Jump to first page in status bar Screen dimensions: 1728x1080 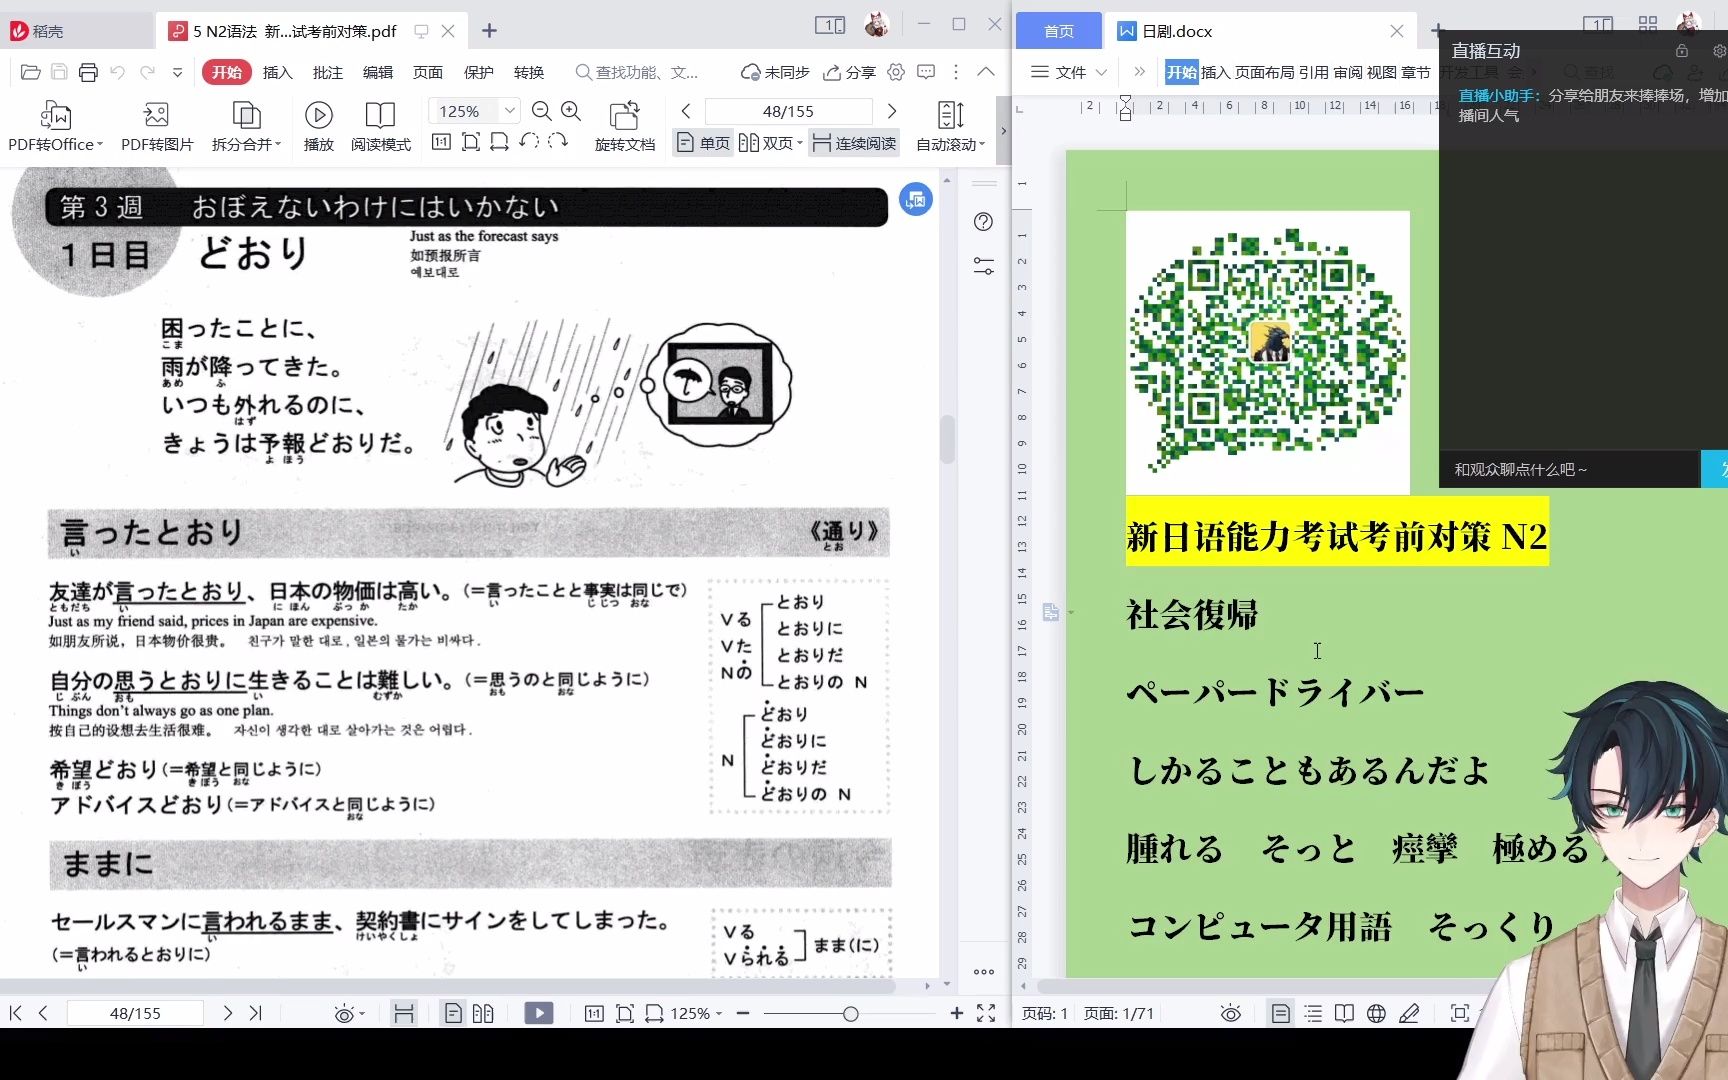(x=15, y=1013)
